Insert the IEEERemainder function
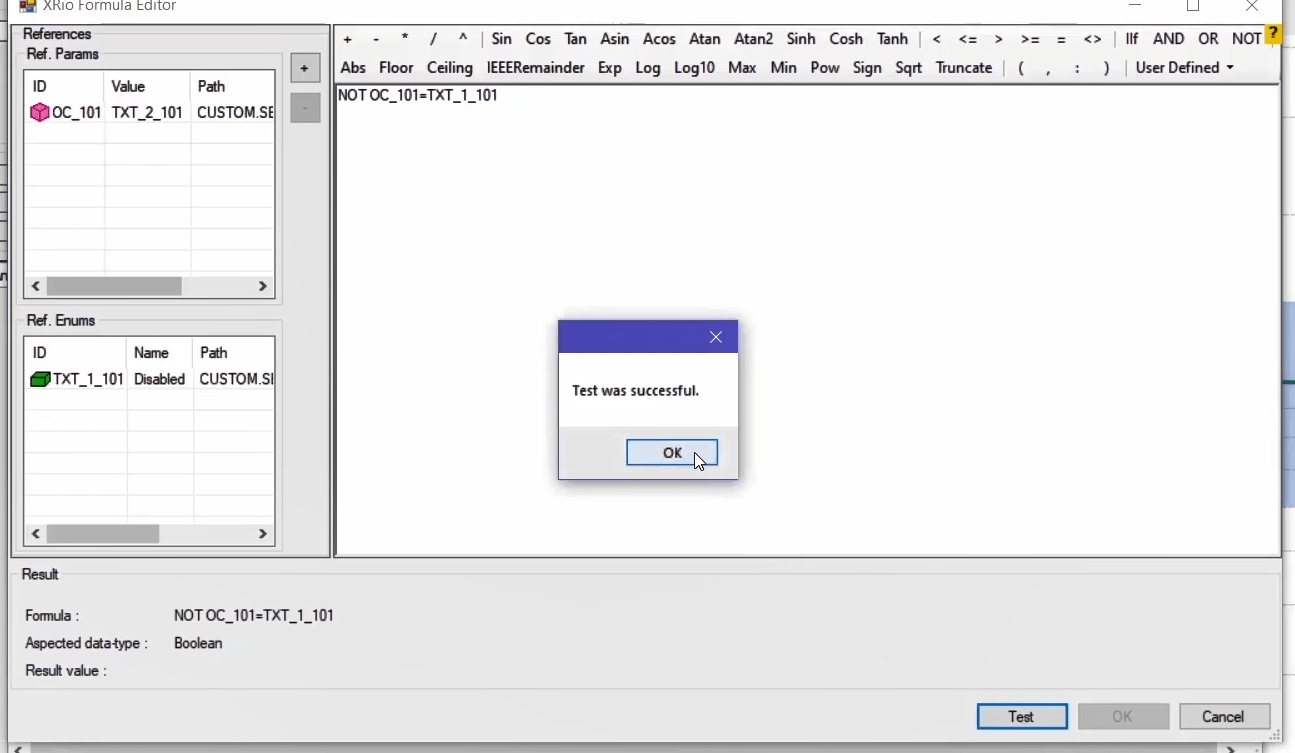 coord(535,68)
